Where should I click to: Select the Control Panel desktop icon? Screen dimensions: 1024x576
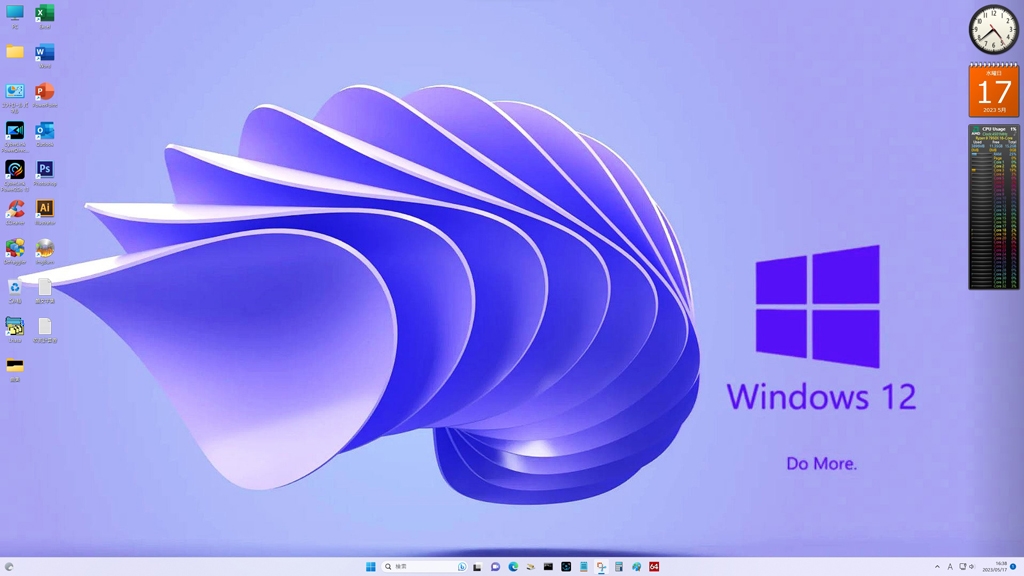[x=14, y=97]
